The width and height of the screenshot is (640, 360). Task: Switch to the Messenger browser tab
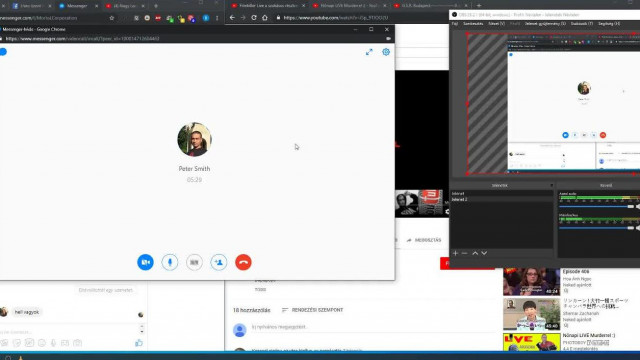point(77,6)
